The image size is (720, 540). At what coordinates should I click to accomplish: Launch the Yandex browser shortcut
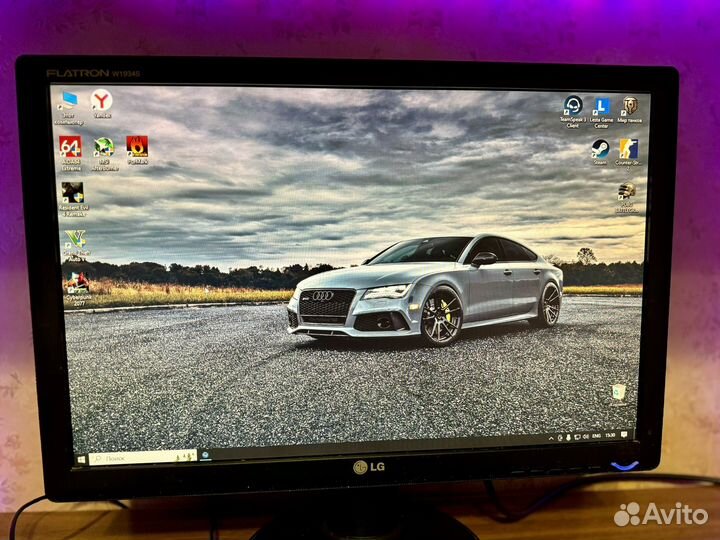[101, 104]
